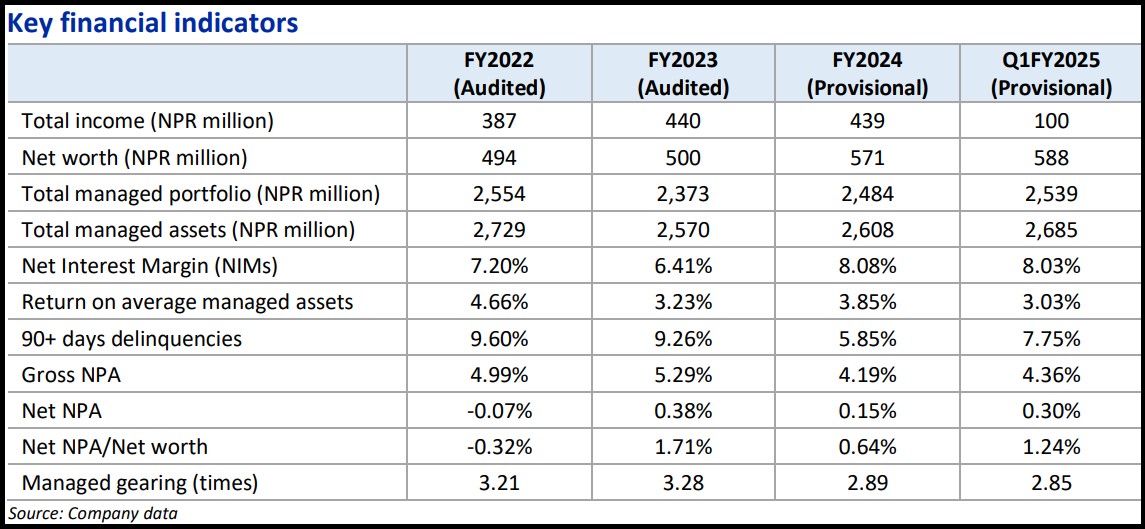Select the 90+ days delinquencies row label

(x=131, y=338)
